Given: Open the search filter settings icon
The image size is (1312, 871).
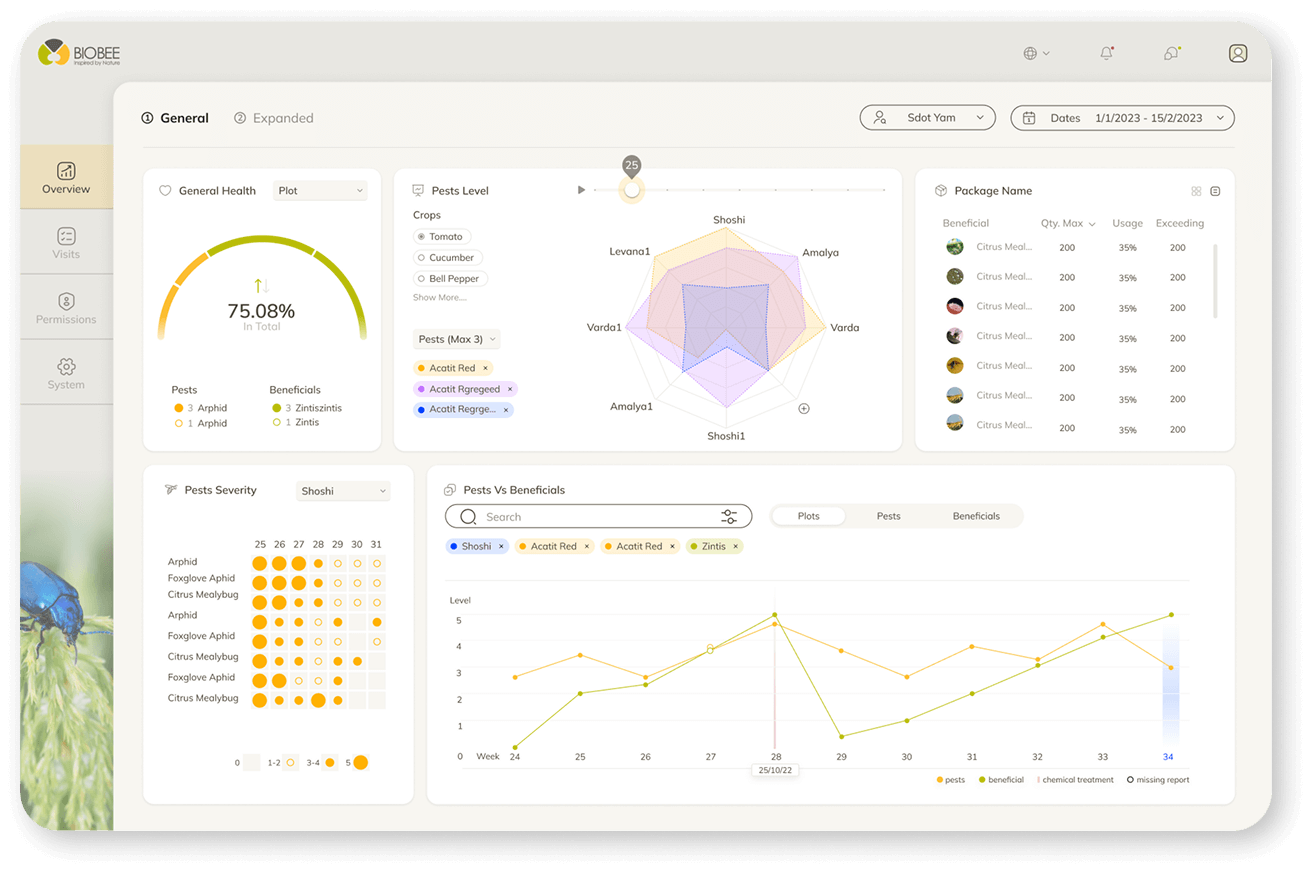Looking at the screenshot, I should pos(729,517).
